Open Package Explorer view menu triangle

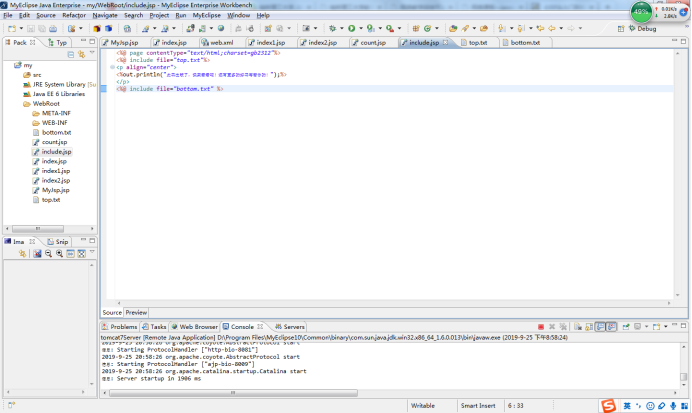coord(92,53)
